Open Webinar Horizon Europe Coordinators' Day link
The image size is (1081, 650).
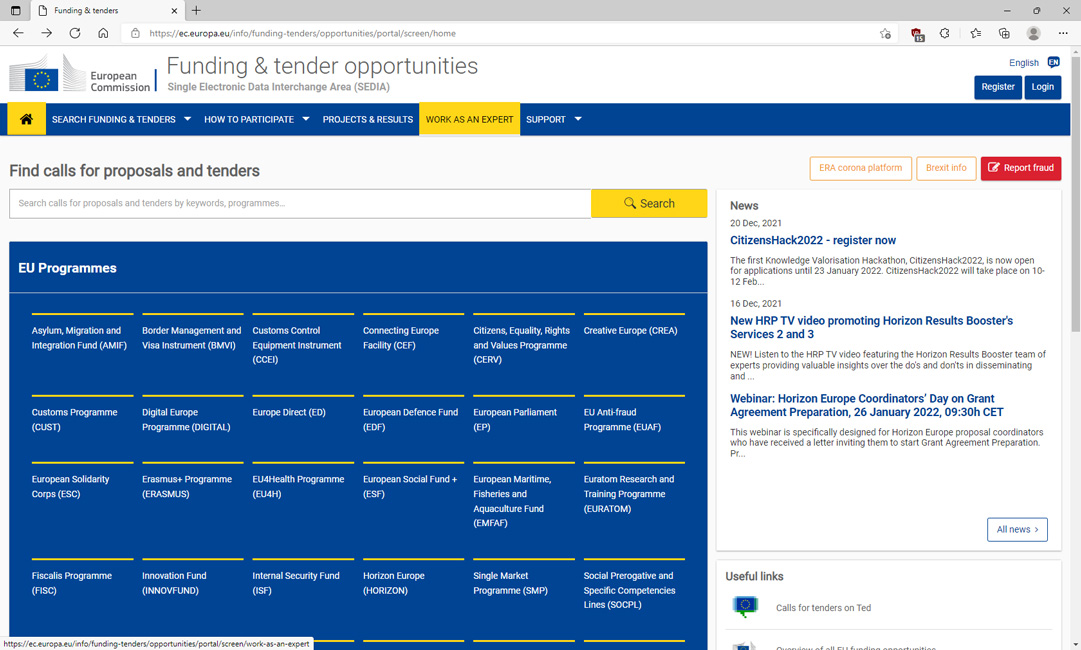point(867,405)
